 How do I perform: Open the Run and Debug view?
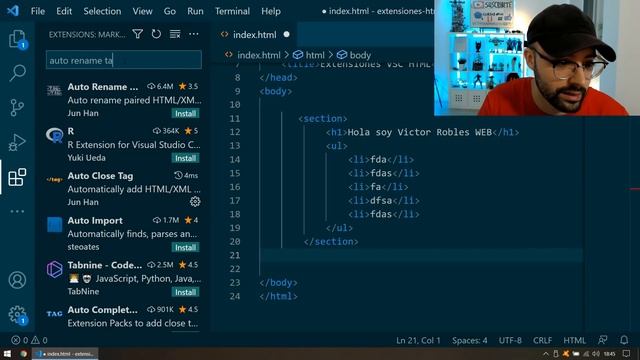(17, 142)
